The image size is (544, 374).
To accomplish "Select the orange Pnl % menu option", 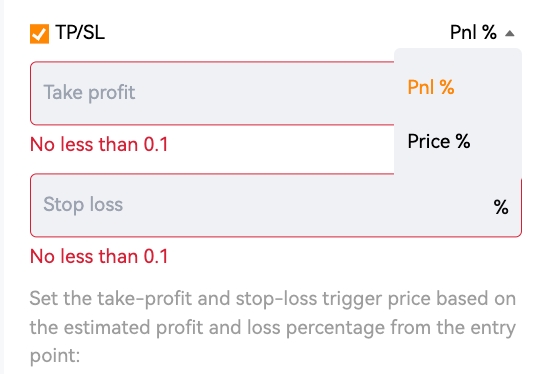I will coord(431,87).
